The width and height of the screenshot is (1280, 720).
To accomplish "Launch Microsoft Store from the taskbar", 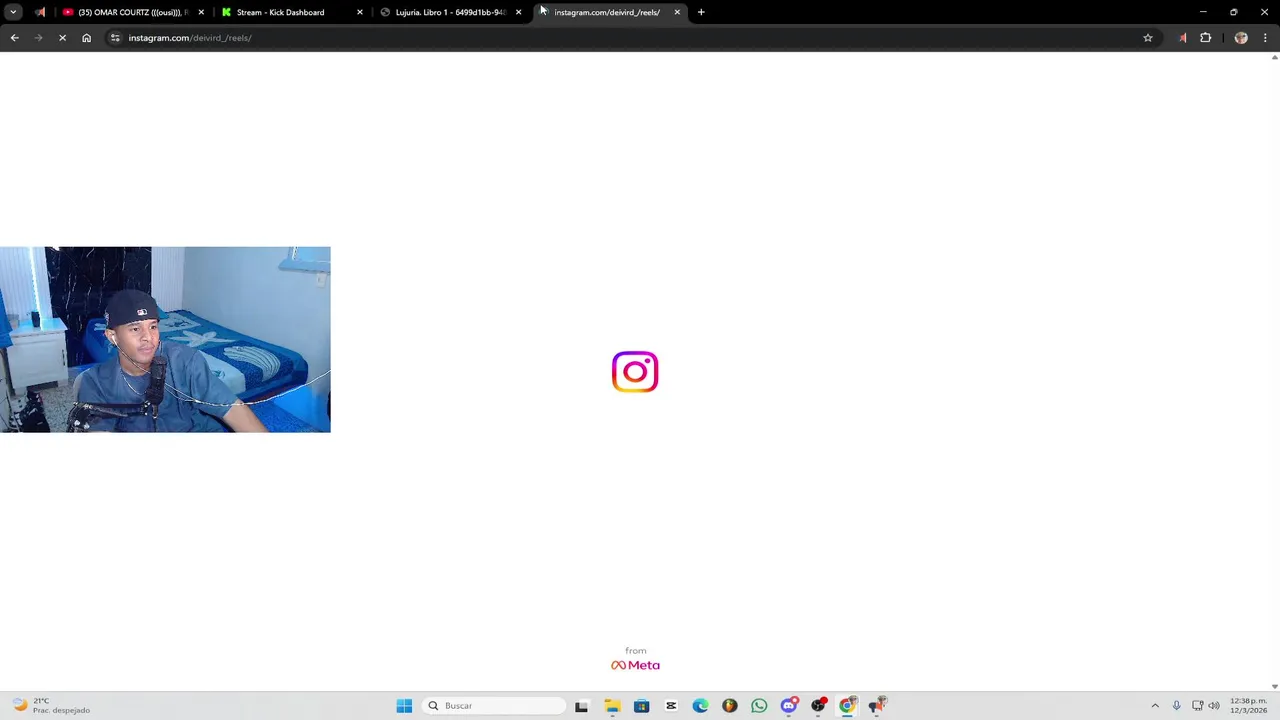I will (641, 706).
